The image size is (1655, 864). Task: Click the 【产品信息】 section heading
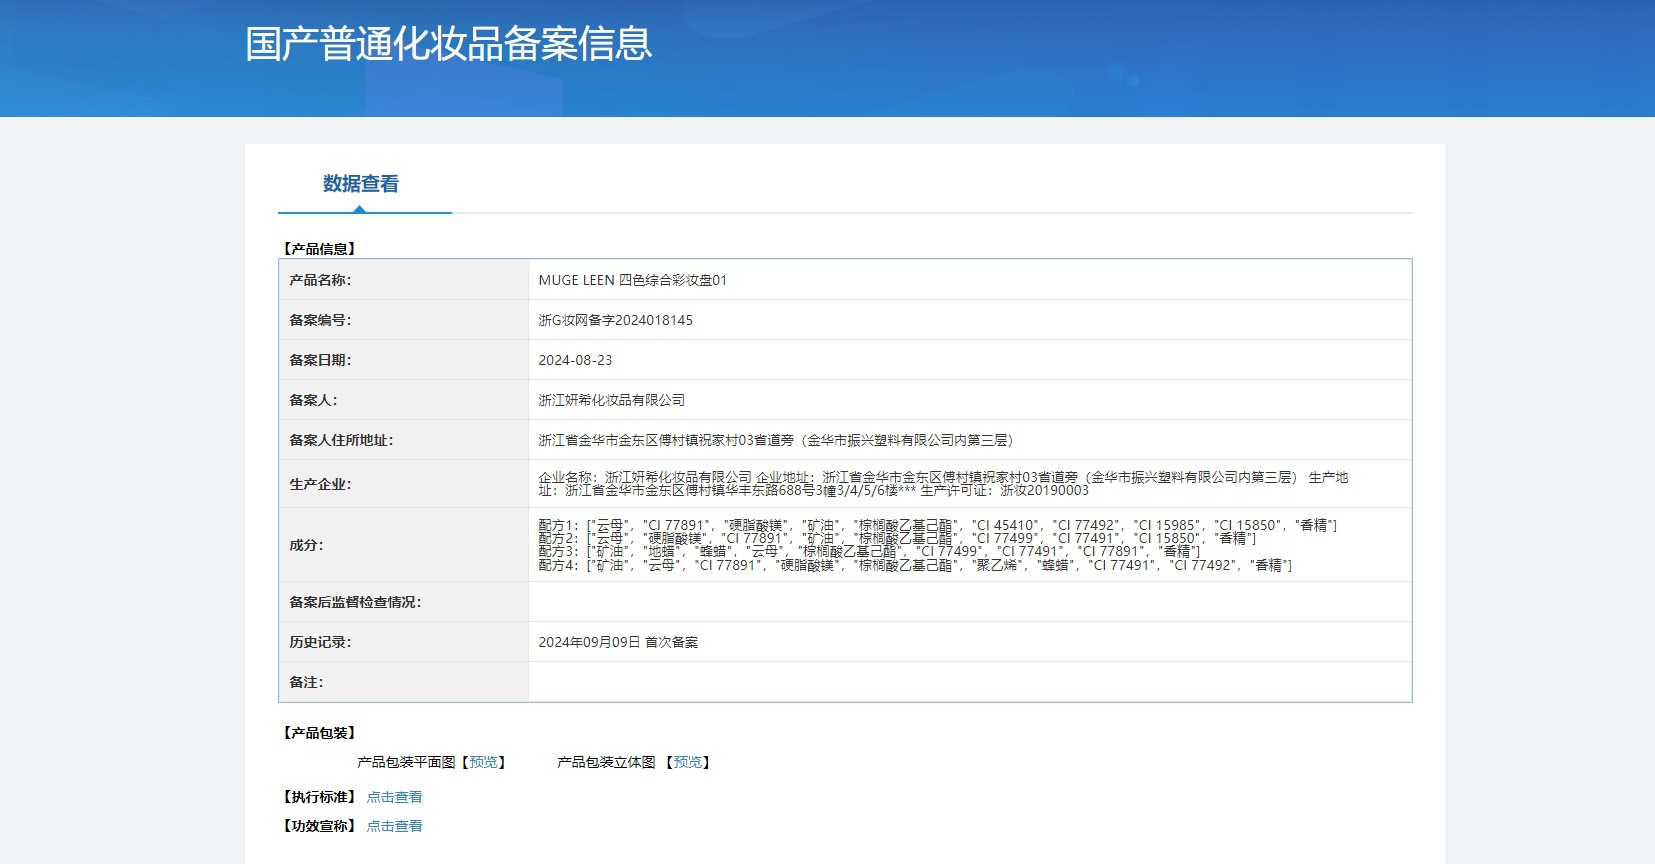coord(319,249)
